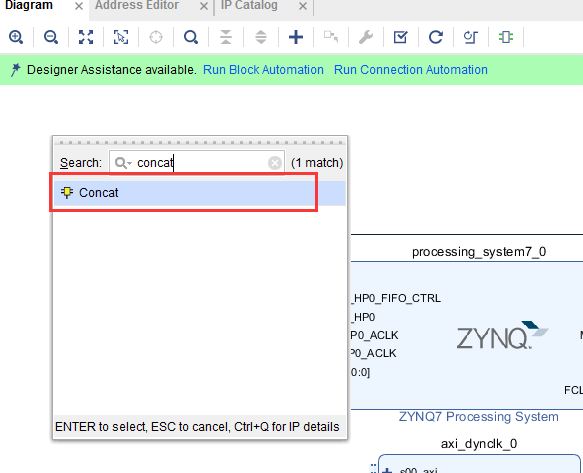
Task: Click the collapse all toolbar icon
Action: (x=226, y=37)
